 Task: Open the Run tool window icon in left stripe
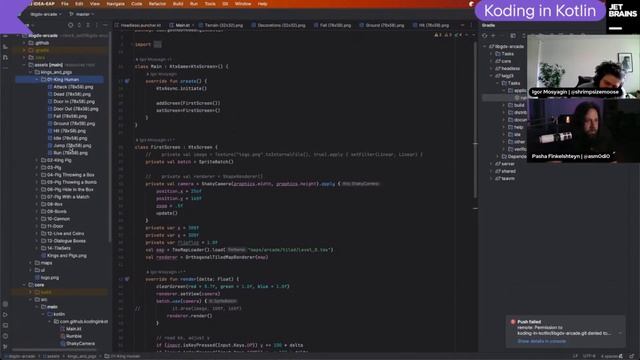[5, 315]
